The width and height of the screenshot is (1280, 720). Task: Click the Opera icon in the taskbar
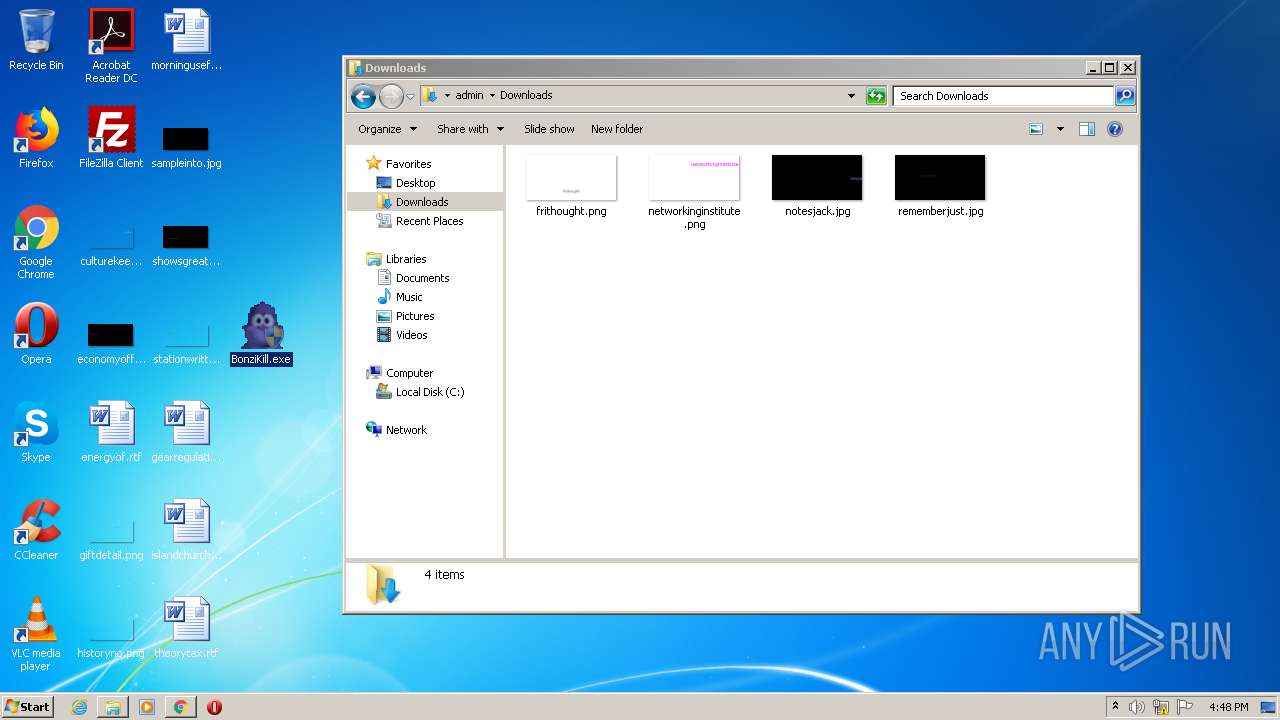(214, 707)
